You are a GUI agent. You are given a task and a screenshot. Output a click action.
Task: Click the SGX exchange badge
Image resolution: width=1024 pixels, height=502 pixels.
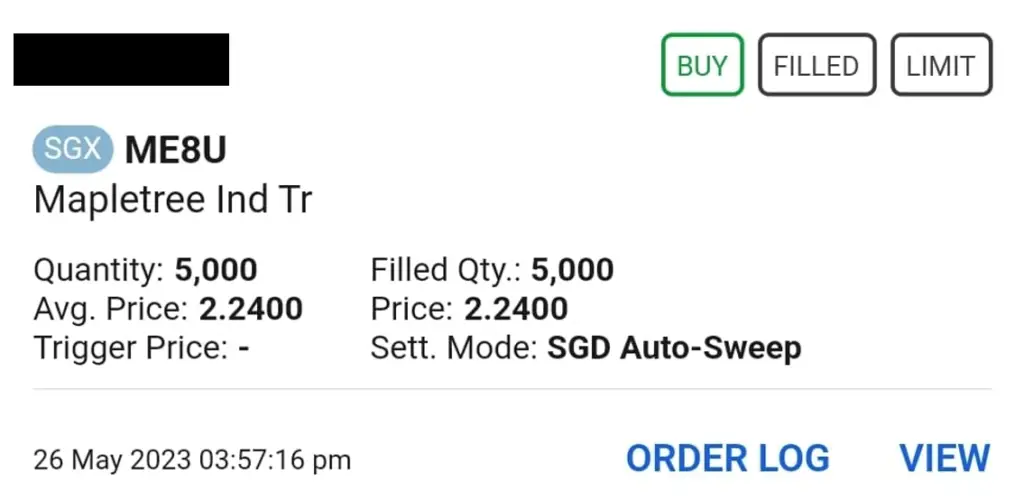tap(72, 149)
